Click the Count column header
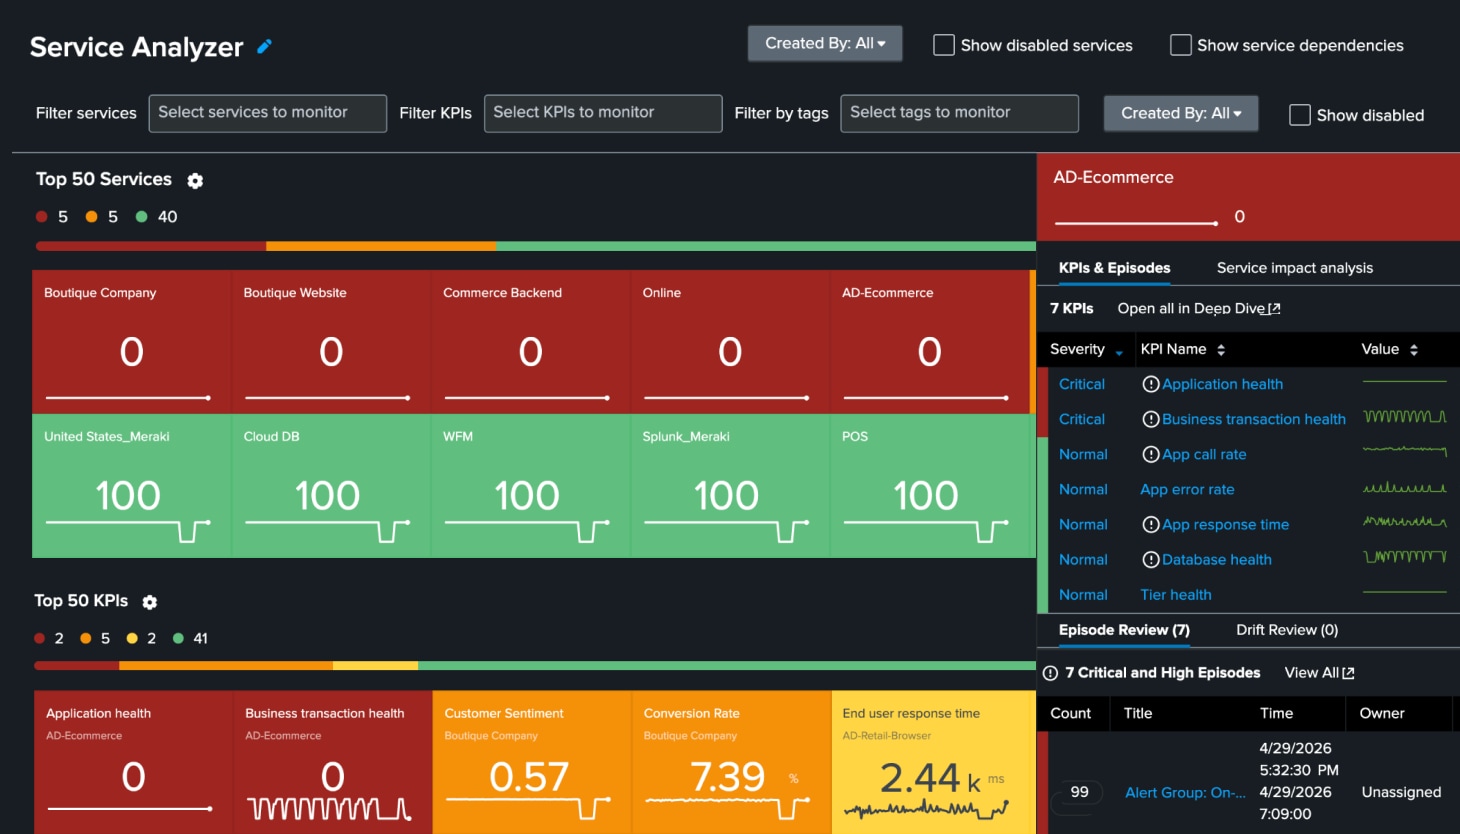The image size is (1460, 834). coord(1070,713)
